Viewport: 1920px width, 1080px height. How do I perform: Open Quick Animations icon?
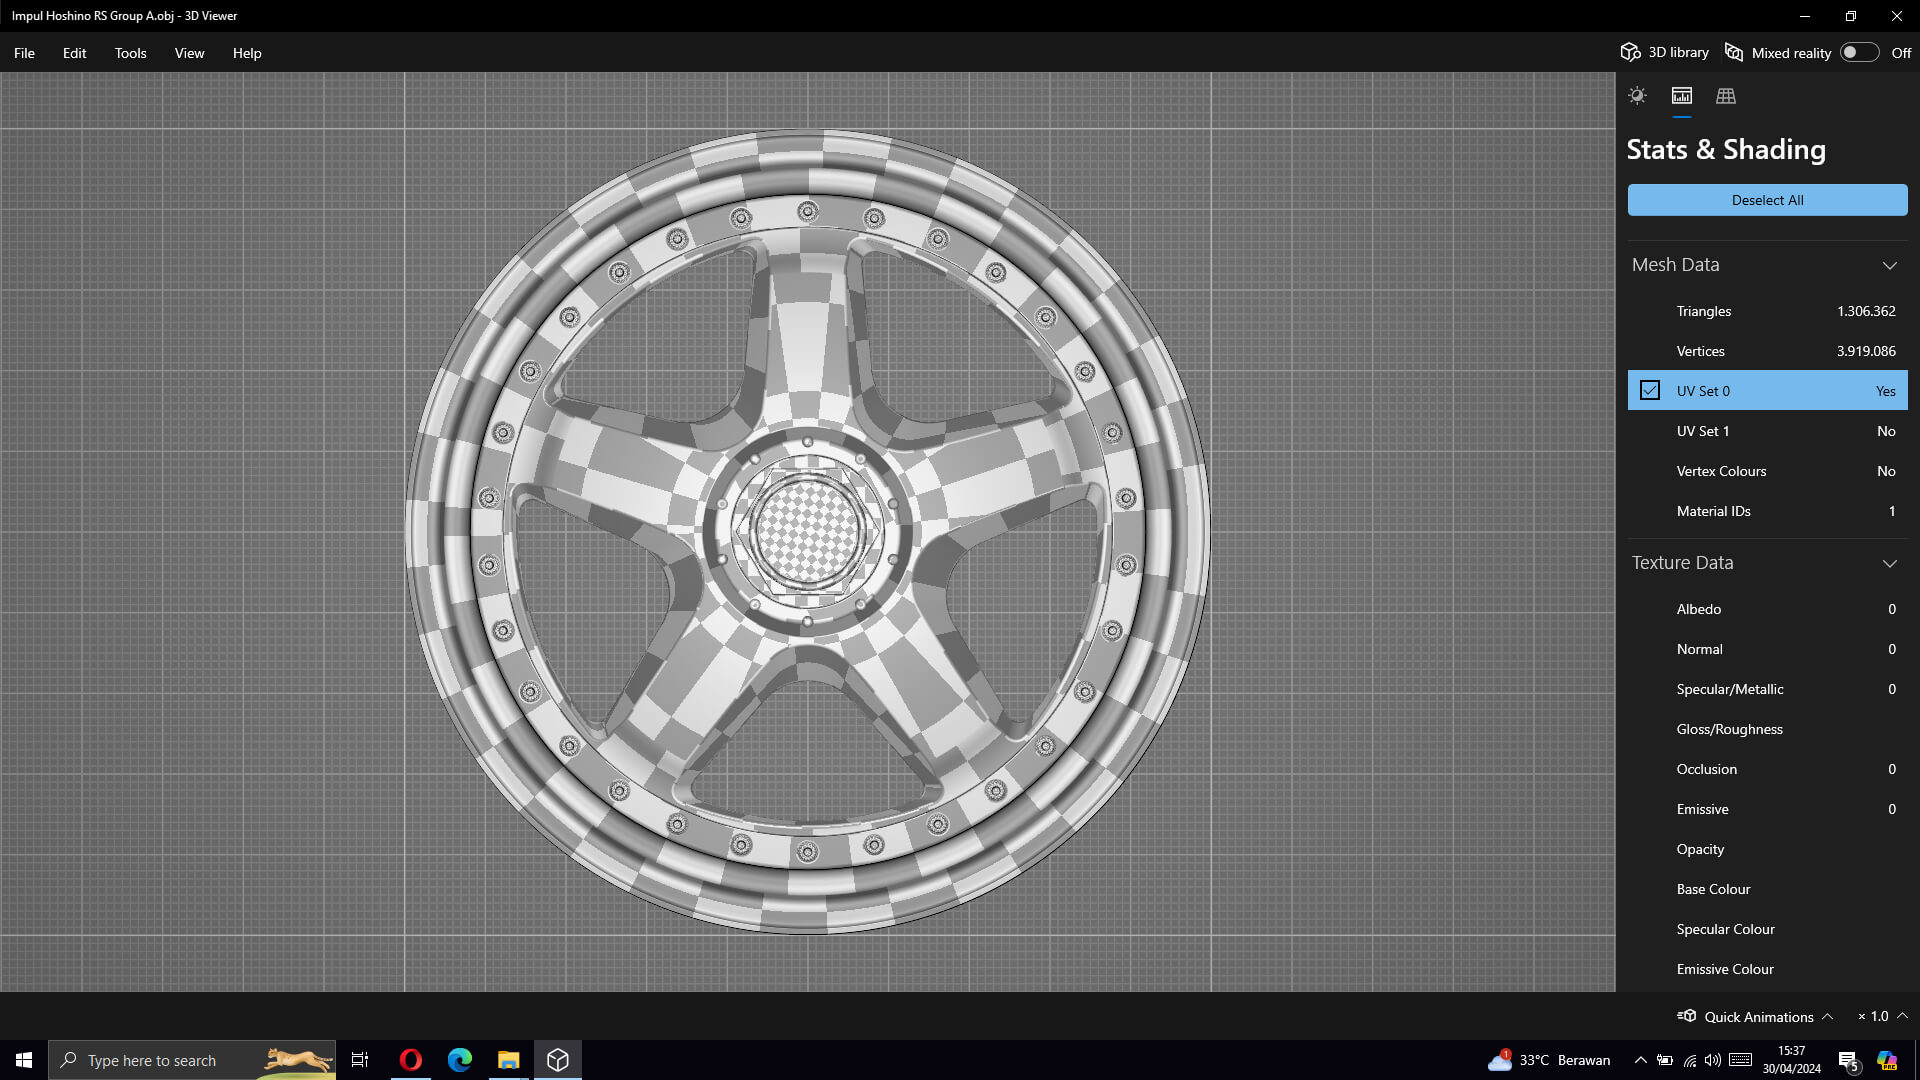[x=1687, y=1016]
